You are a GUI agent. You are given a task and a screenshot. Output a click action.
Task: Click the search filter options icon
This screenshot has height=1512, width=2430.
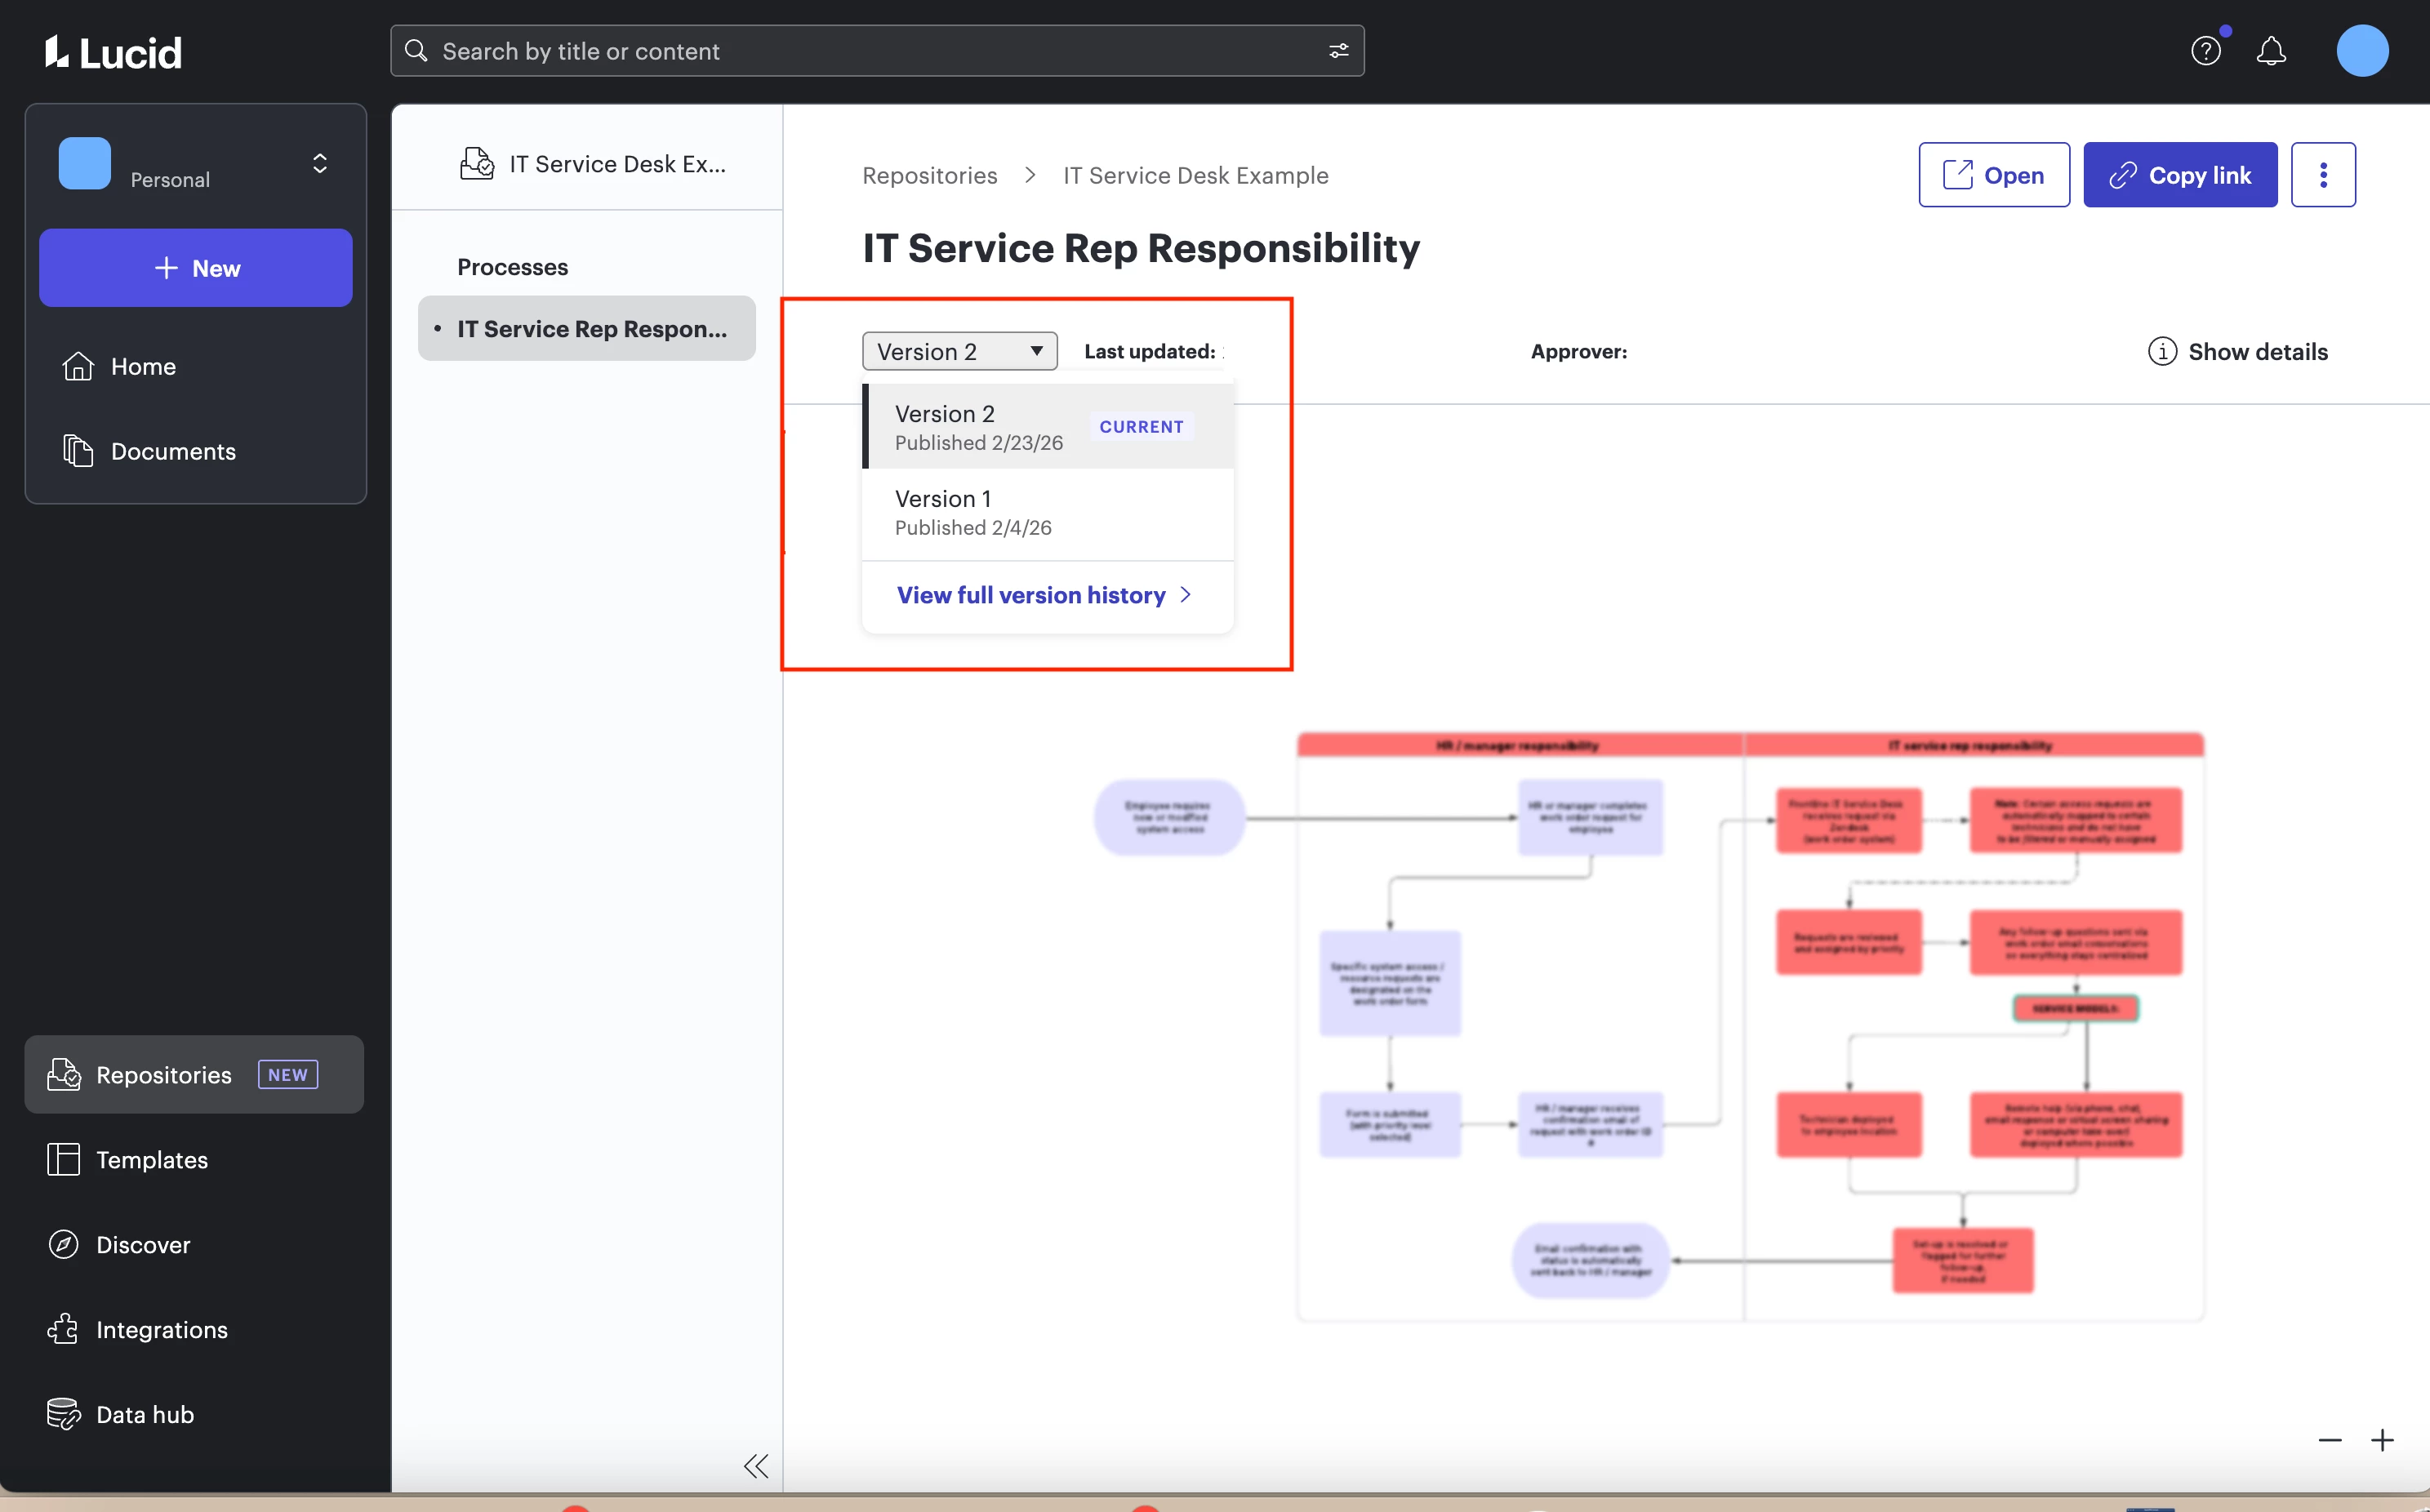click(x=1338, y=51)
